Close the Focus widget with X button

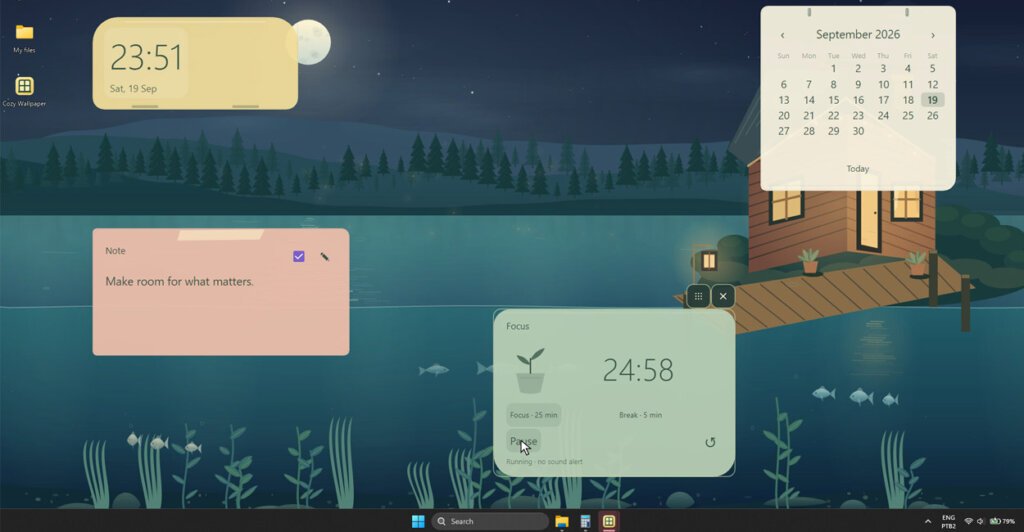pos(723,296)
